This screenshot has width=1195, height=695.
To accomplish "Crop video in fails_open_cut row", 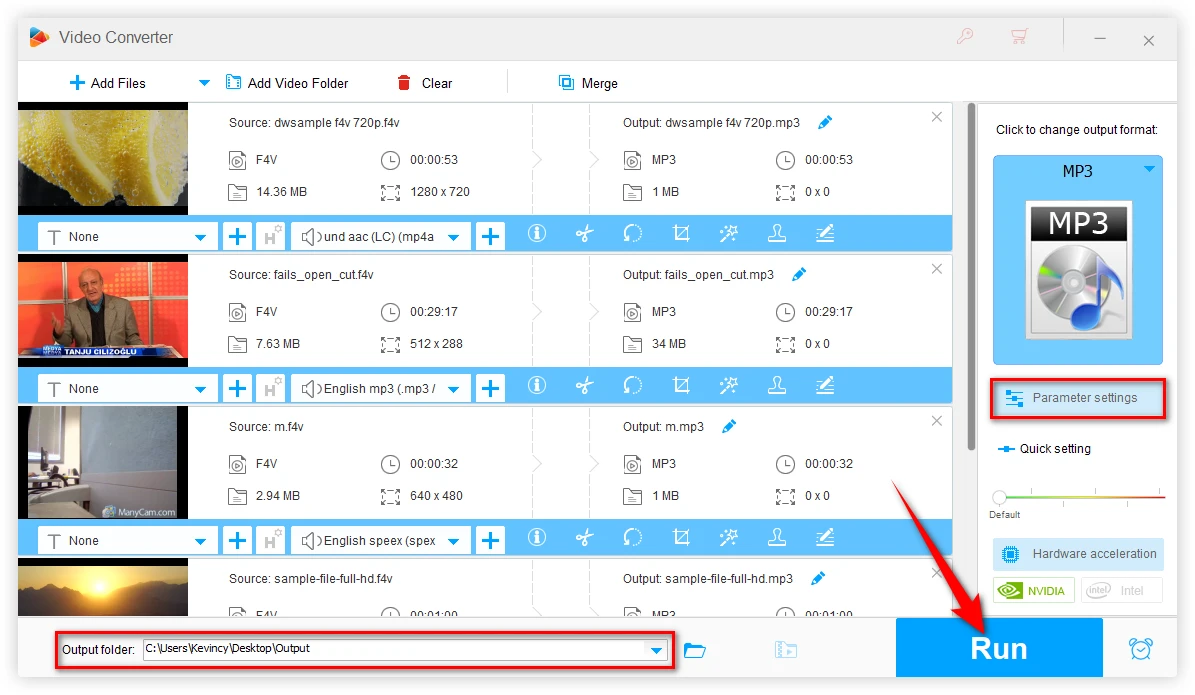I will point(681,386).
